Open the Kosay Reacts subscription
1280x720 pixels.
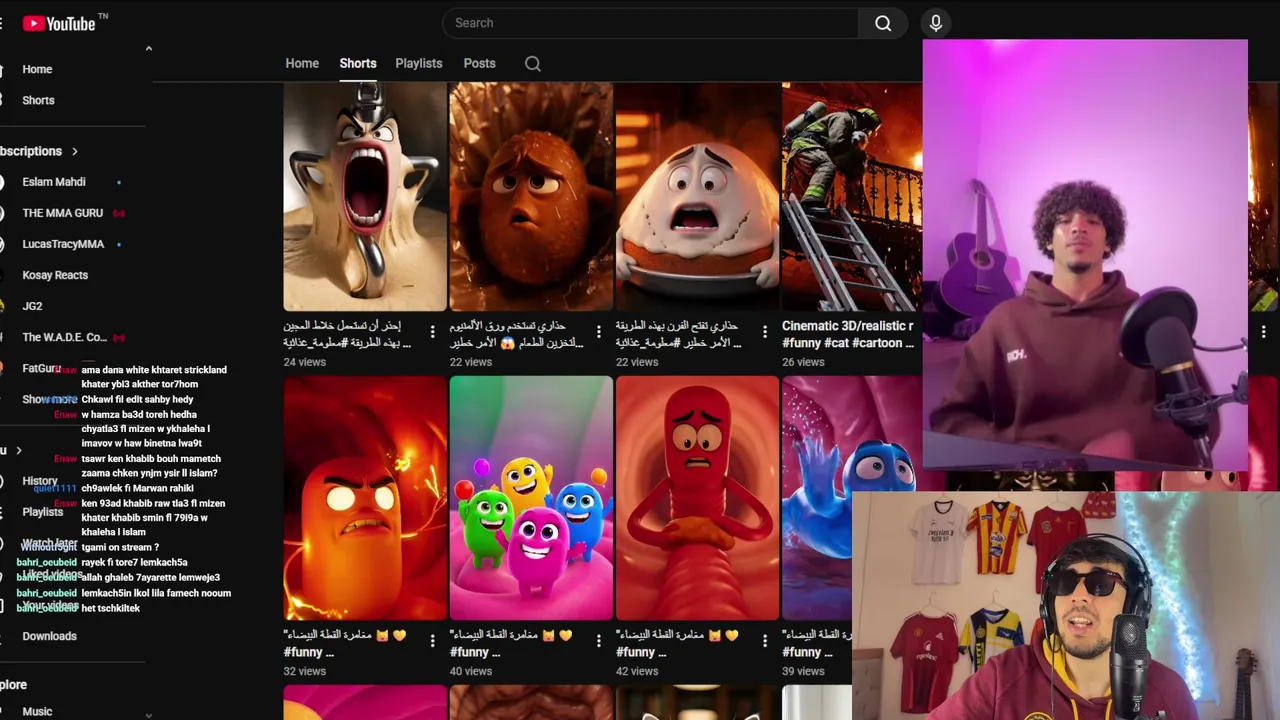(x=55, y=275)
